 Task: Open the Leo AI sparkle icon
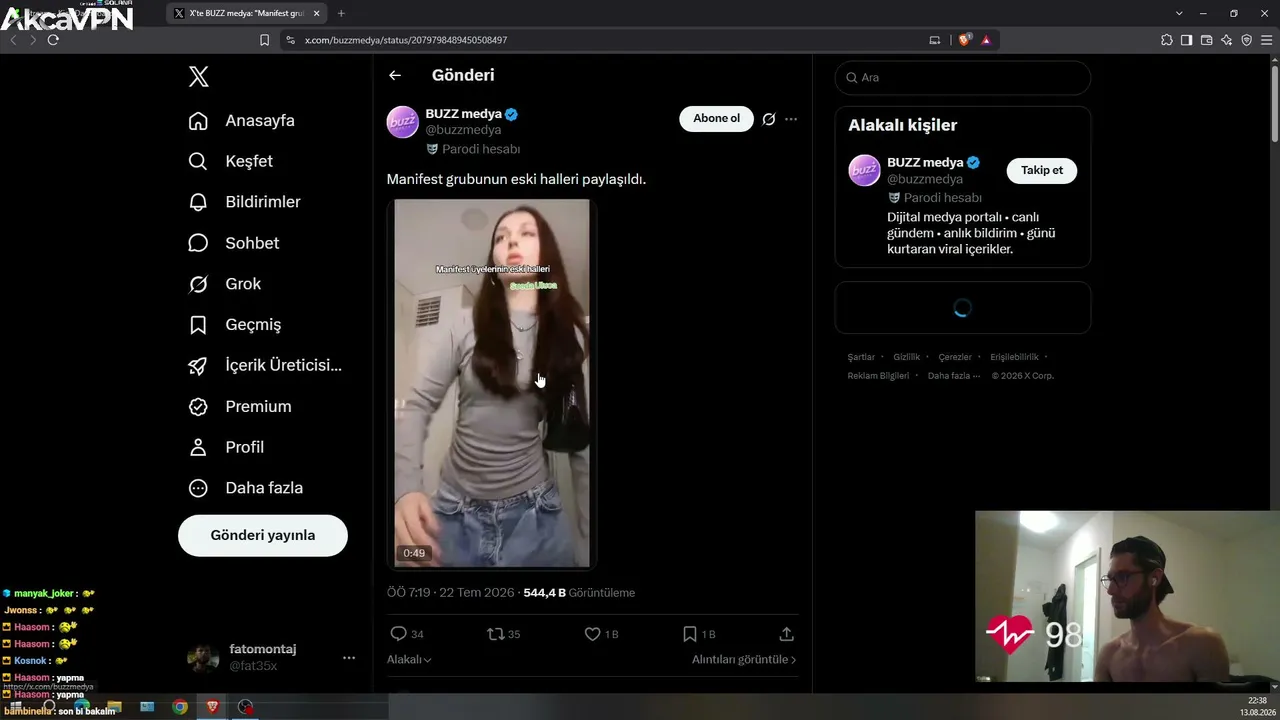[1227, 40]
